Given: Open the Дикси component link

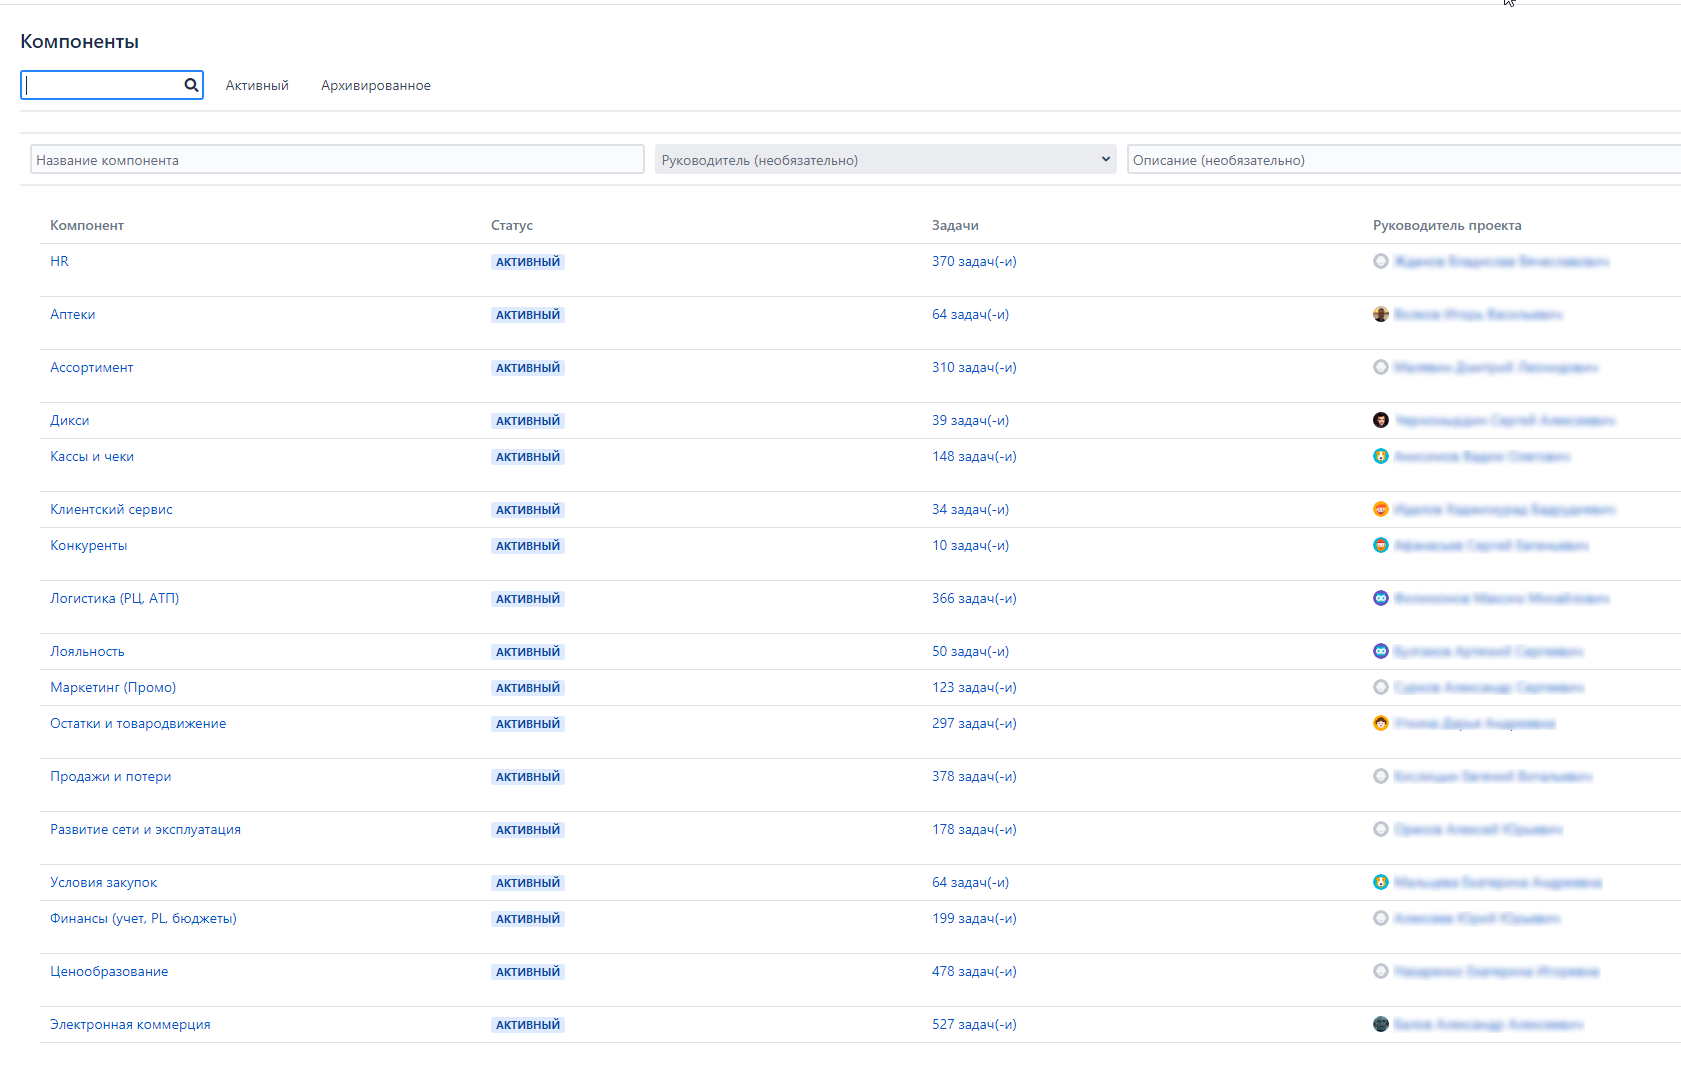Looking at the screenshot, I should 70,420.
